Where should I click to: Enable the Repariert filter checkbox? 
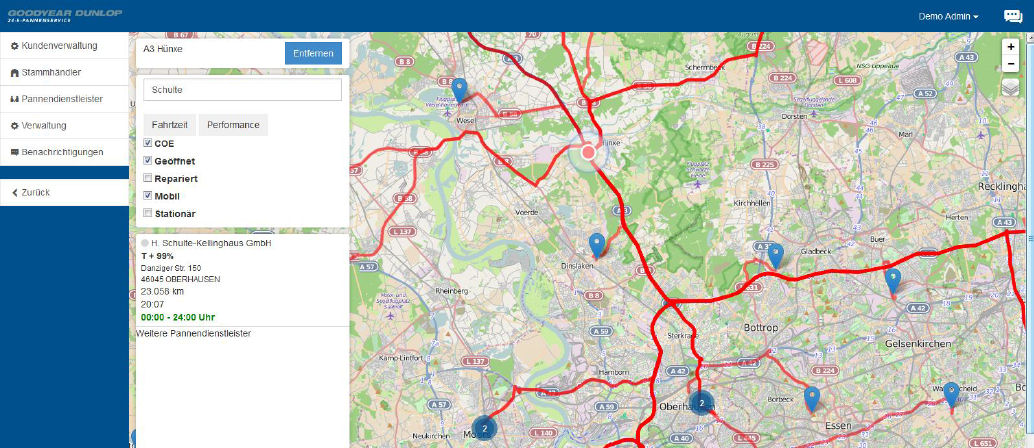(x=148, y=178)
